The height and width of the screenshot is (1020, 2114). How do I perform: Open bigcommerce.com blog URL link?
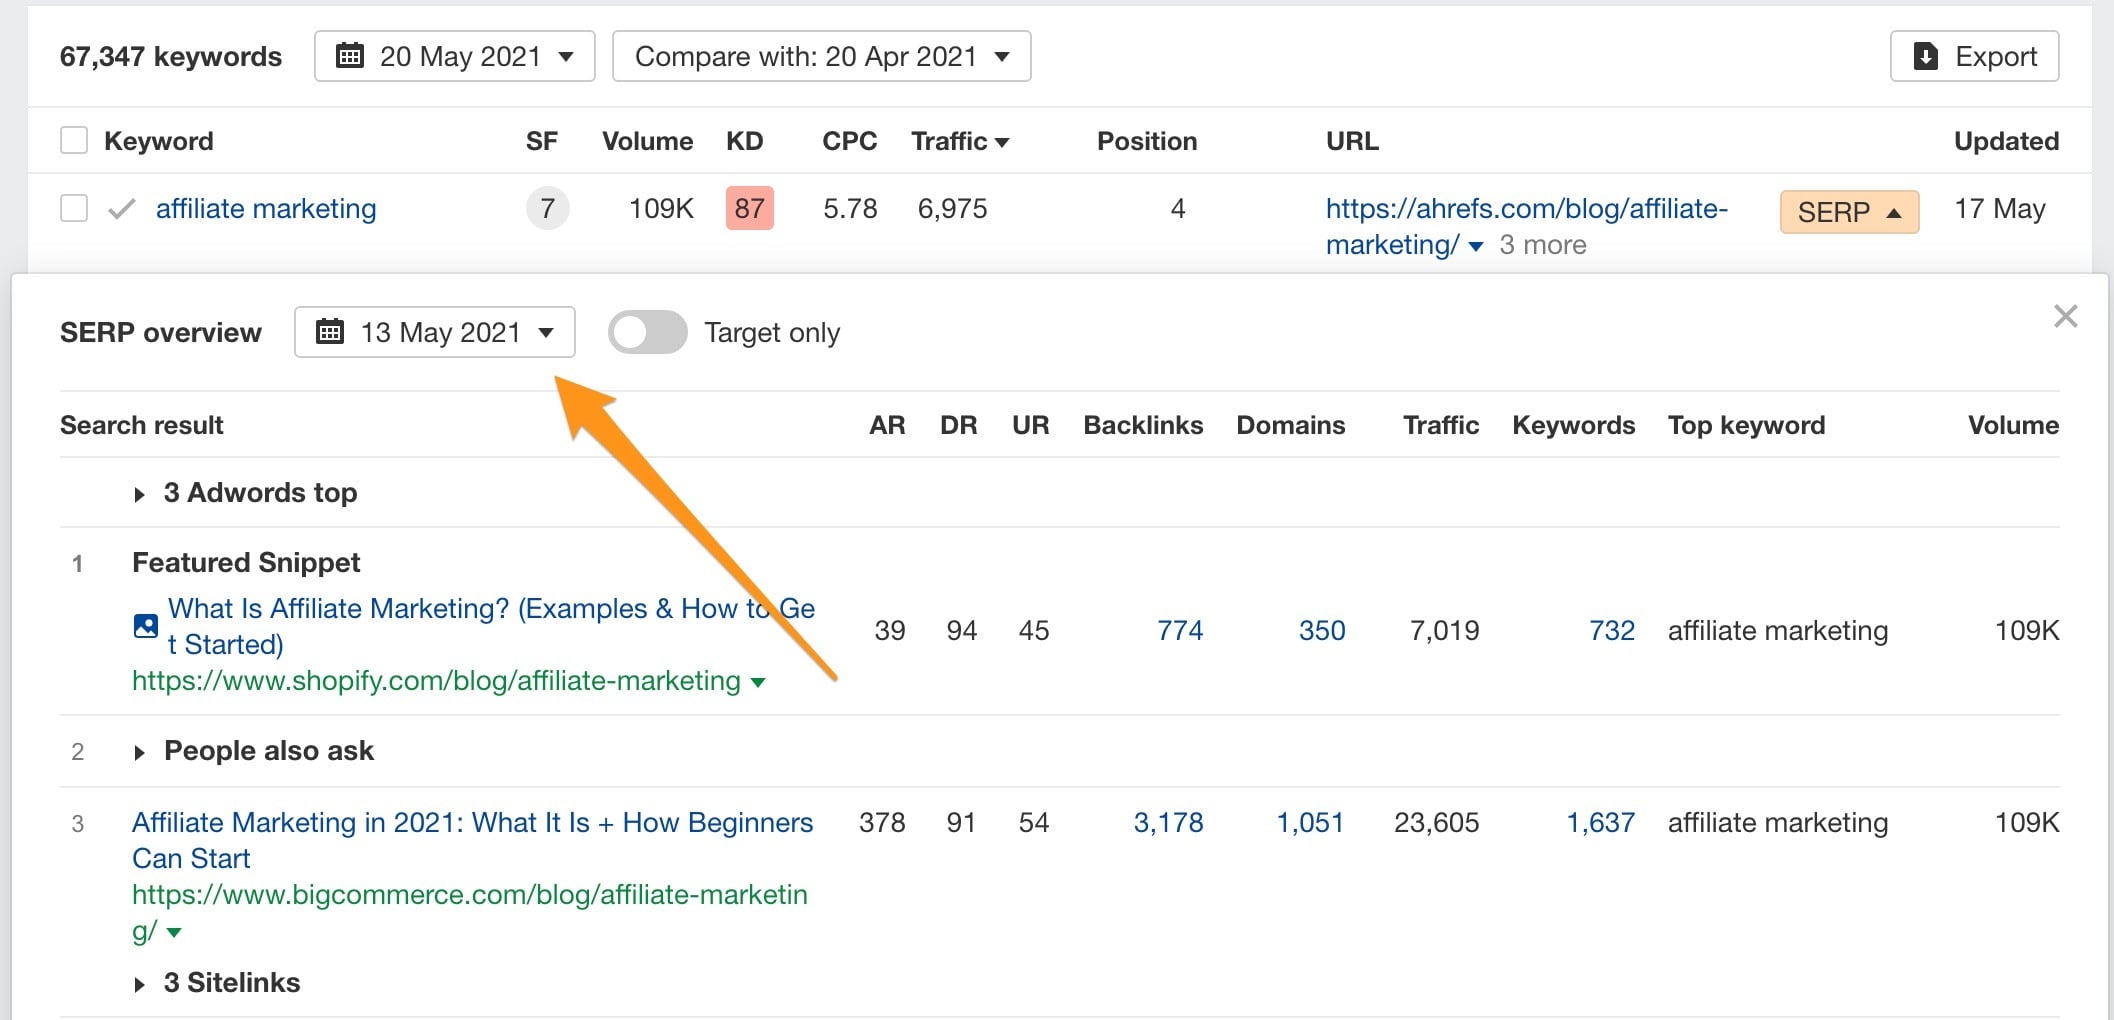click(x=469, y=912)
